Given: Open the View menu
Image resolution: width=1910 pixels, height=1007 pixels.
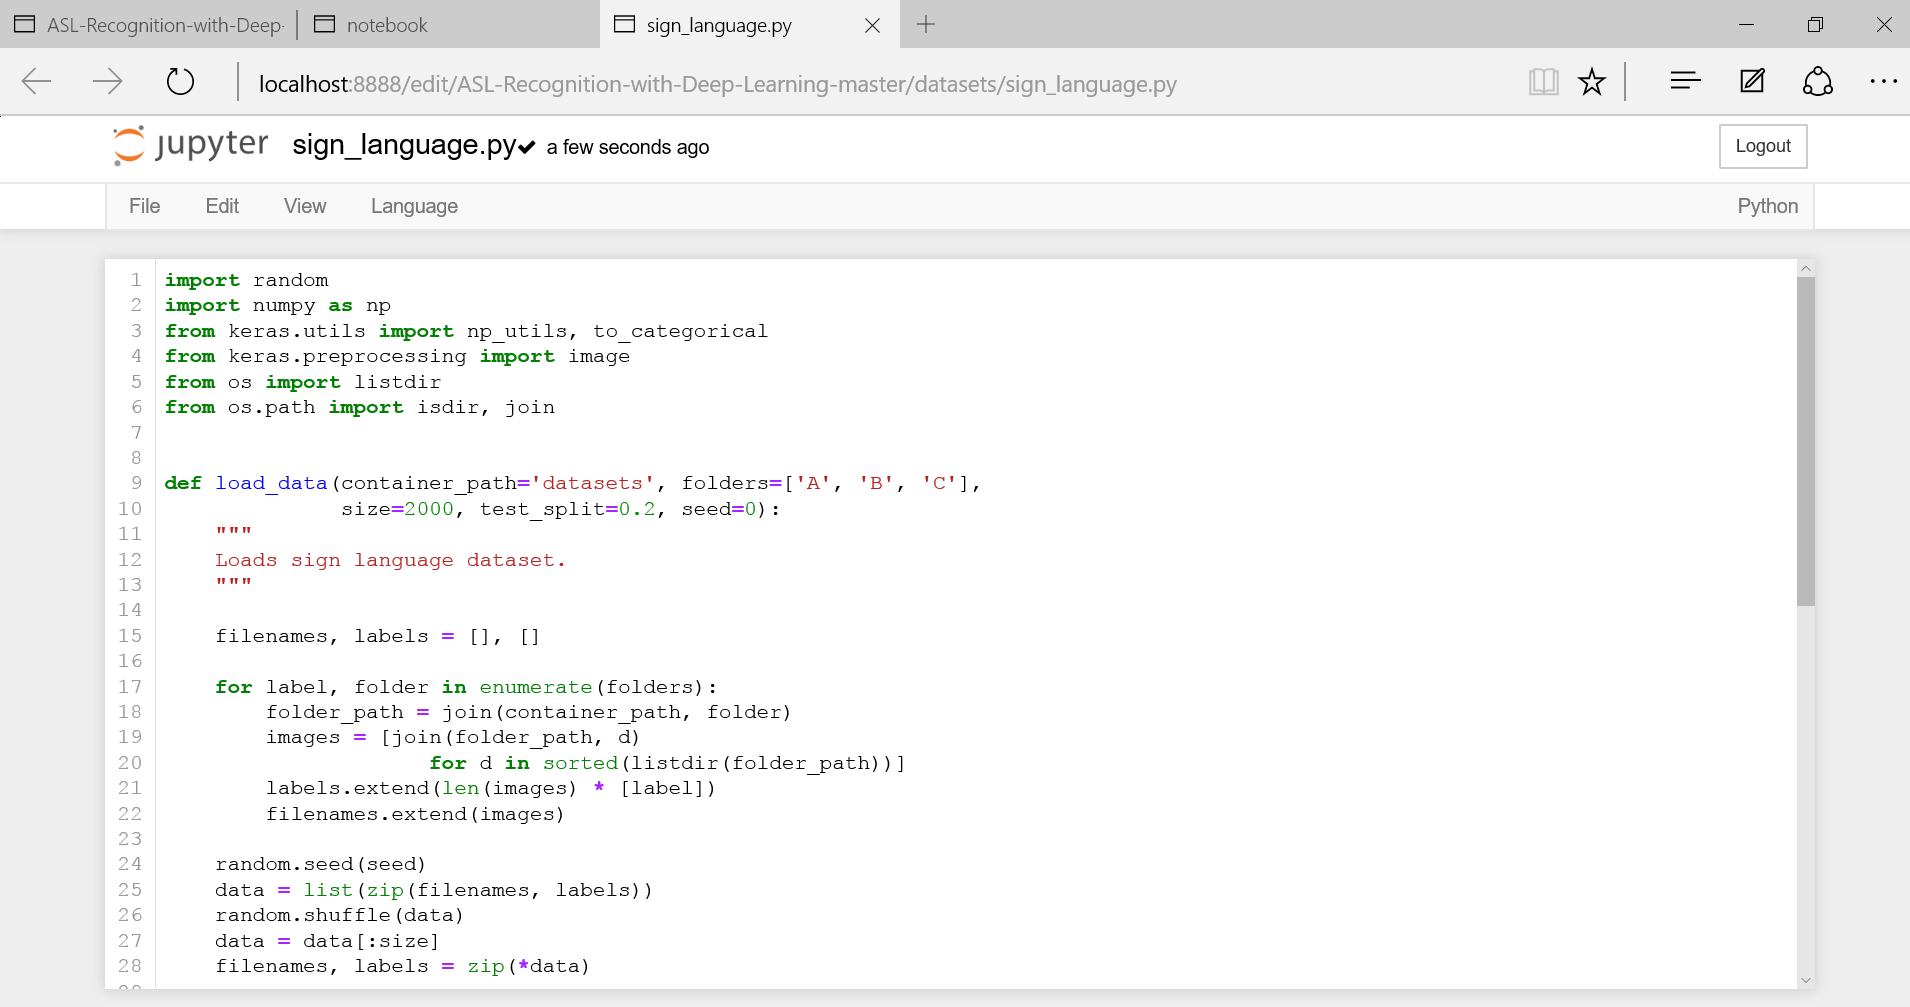Looking at the screenshot, I should click(x=304, y=206).
